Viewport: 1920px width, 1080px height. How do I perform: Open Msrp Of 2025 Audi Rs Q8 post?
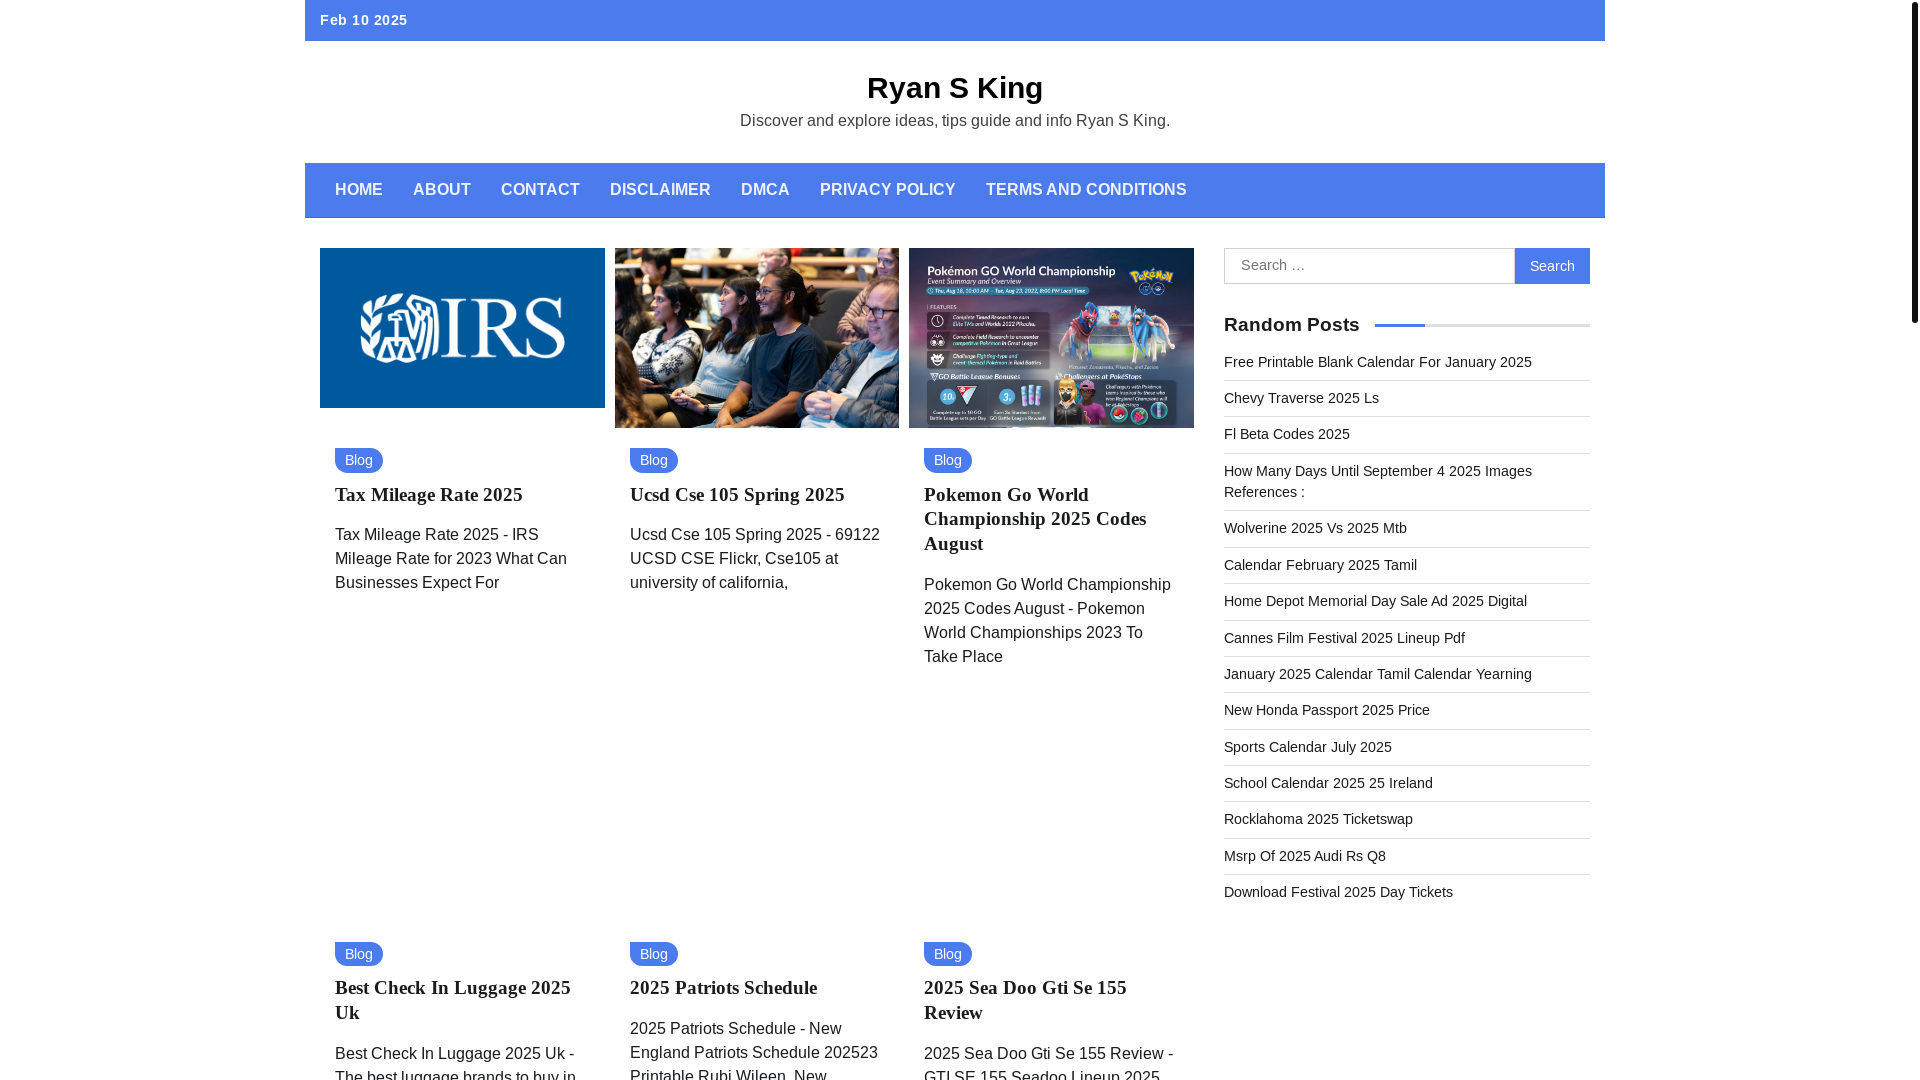pos(1305,856)
